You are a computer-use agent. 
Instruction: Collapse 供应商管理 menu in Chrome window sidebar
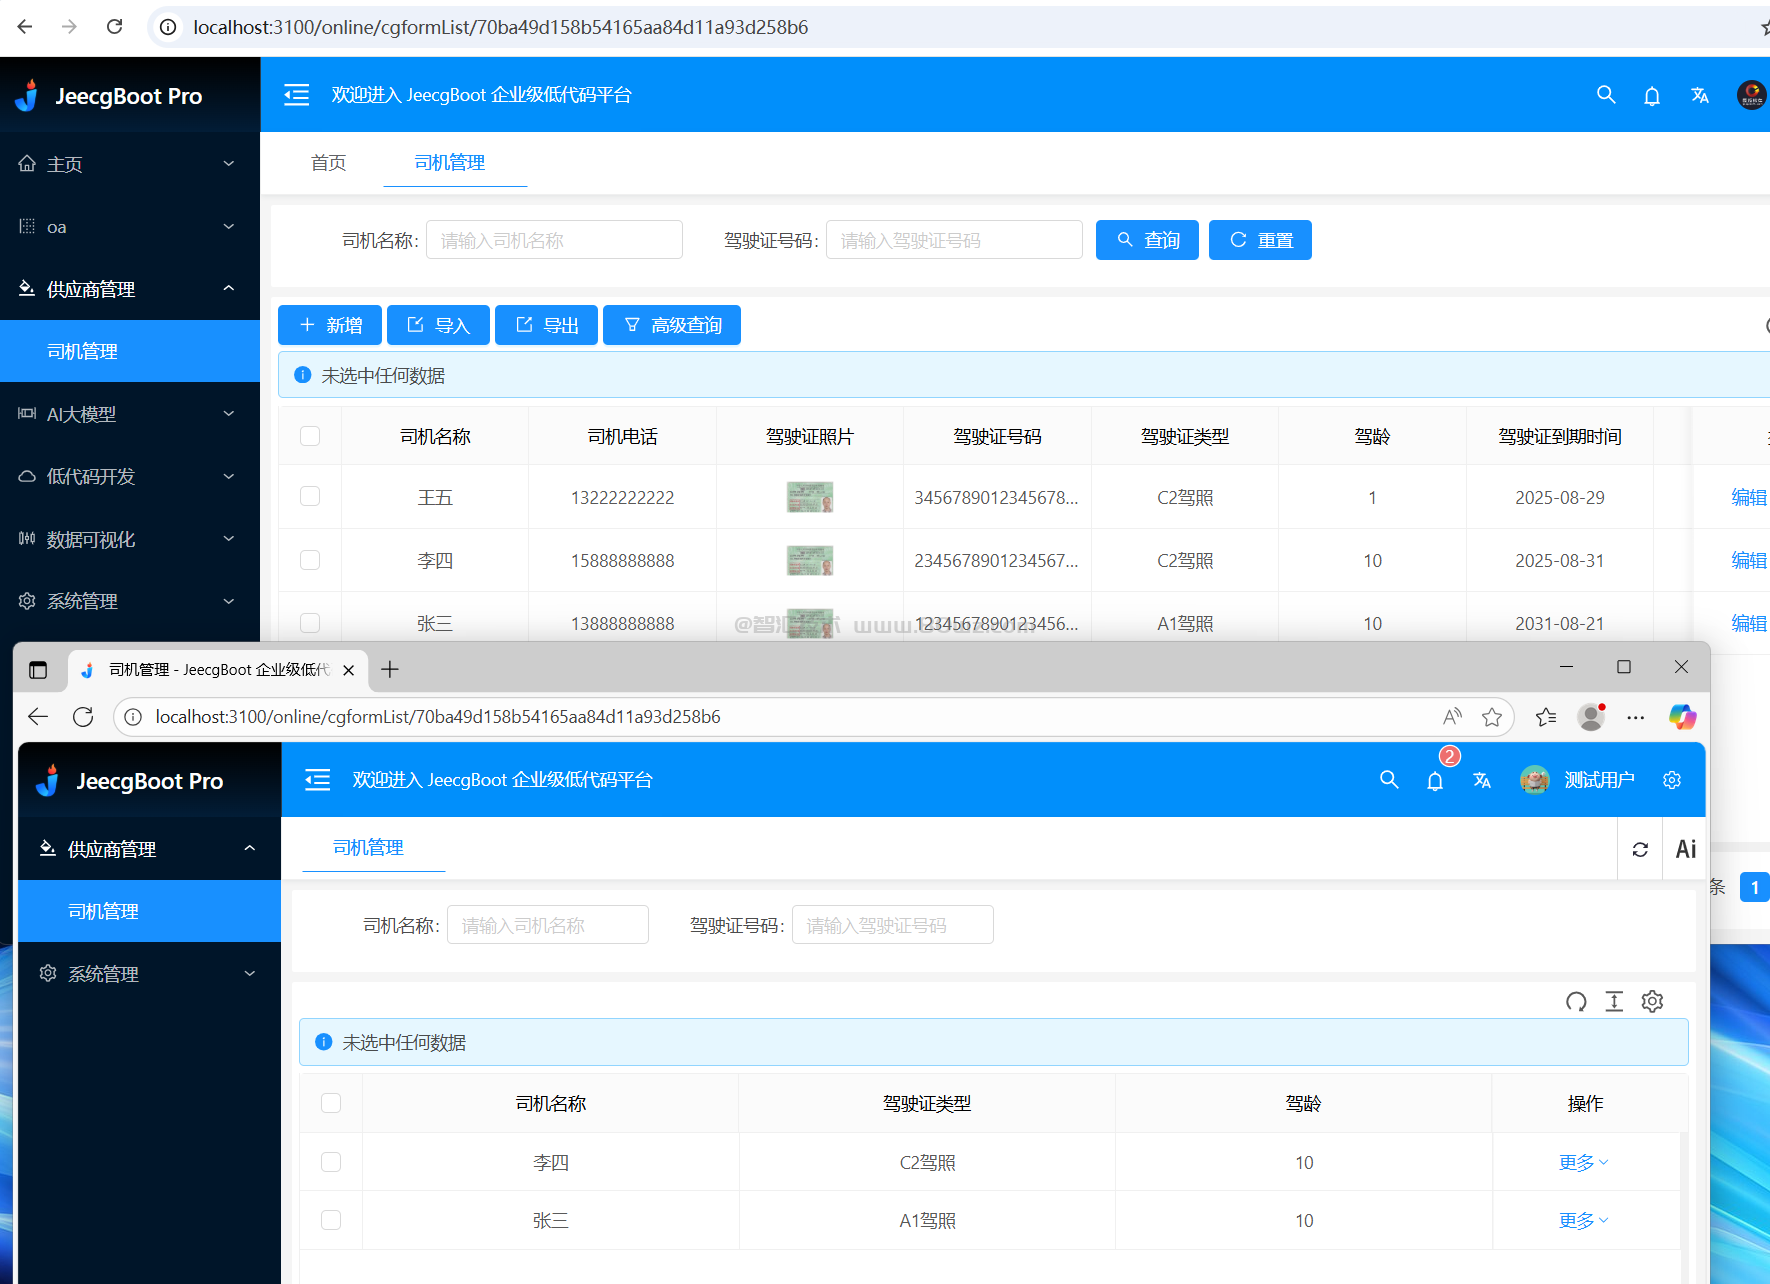click(x=130, y=289)
